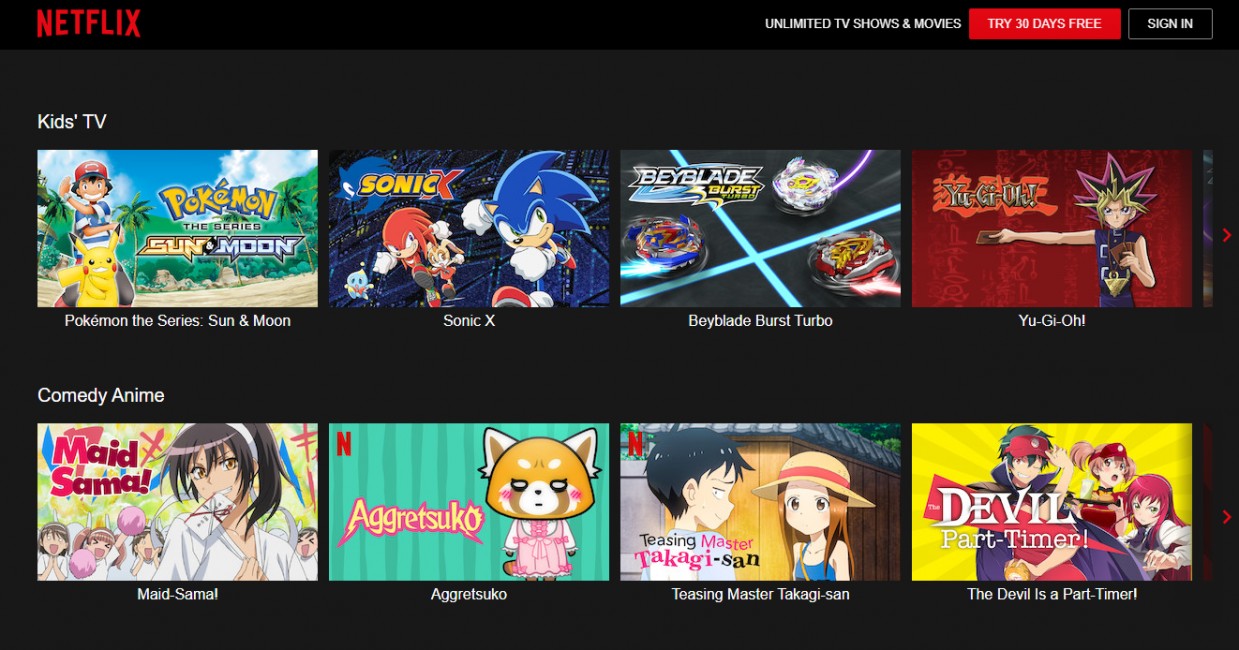
Task: Open the Beyblade Burst Turbo thumbnail
Action: pos(760,228)
